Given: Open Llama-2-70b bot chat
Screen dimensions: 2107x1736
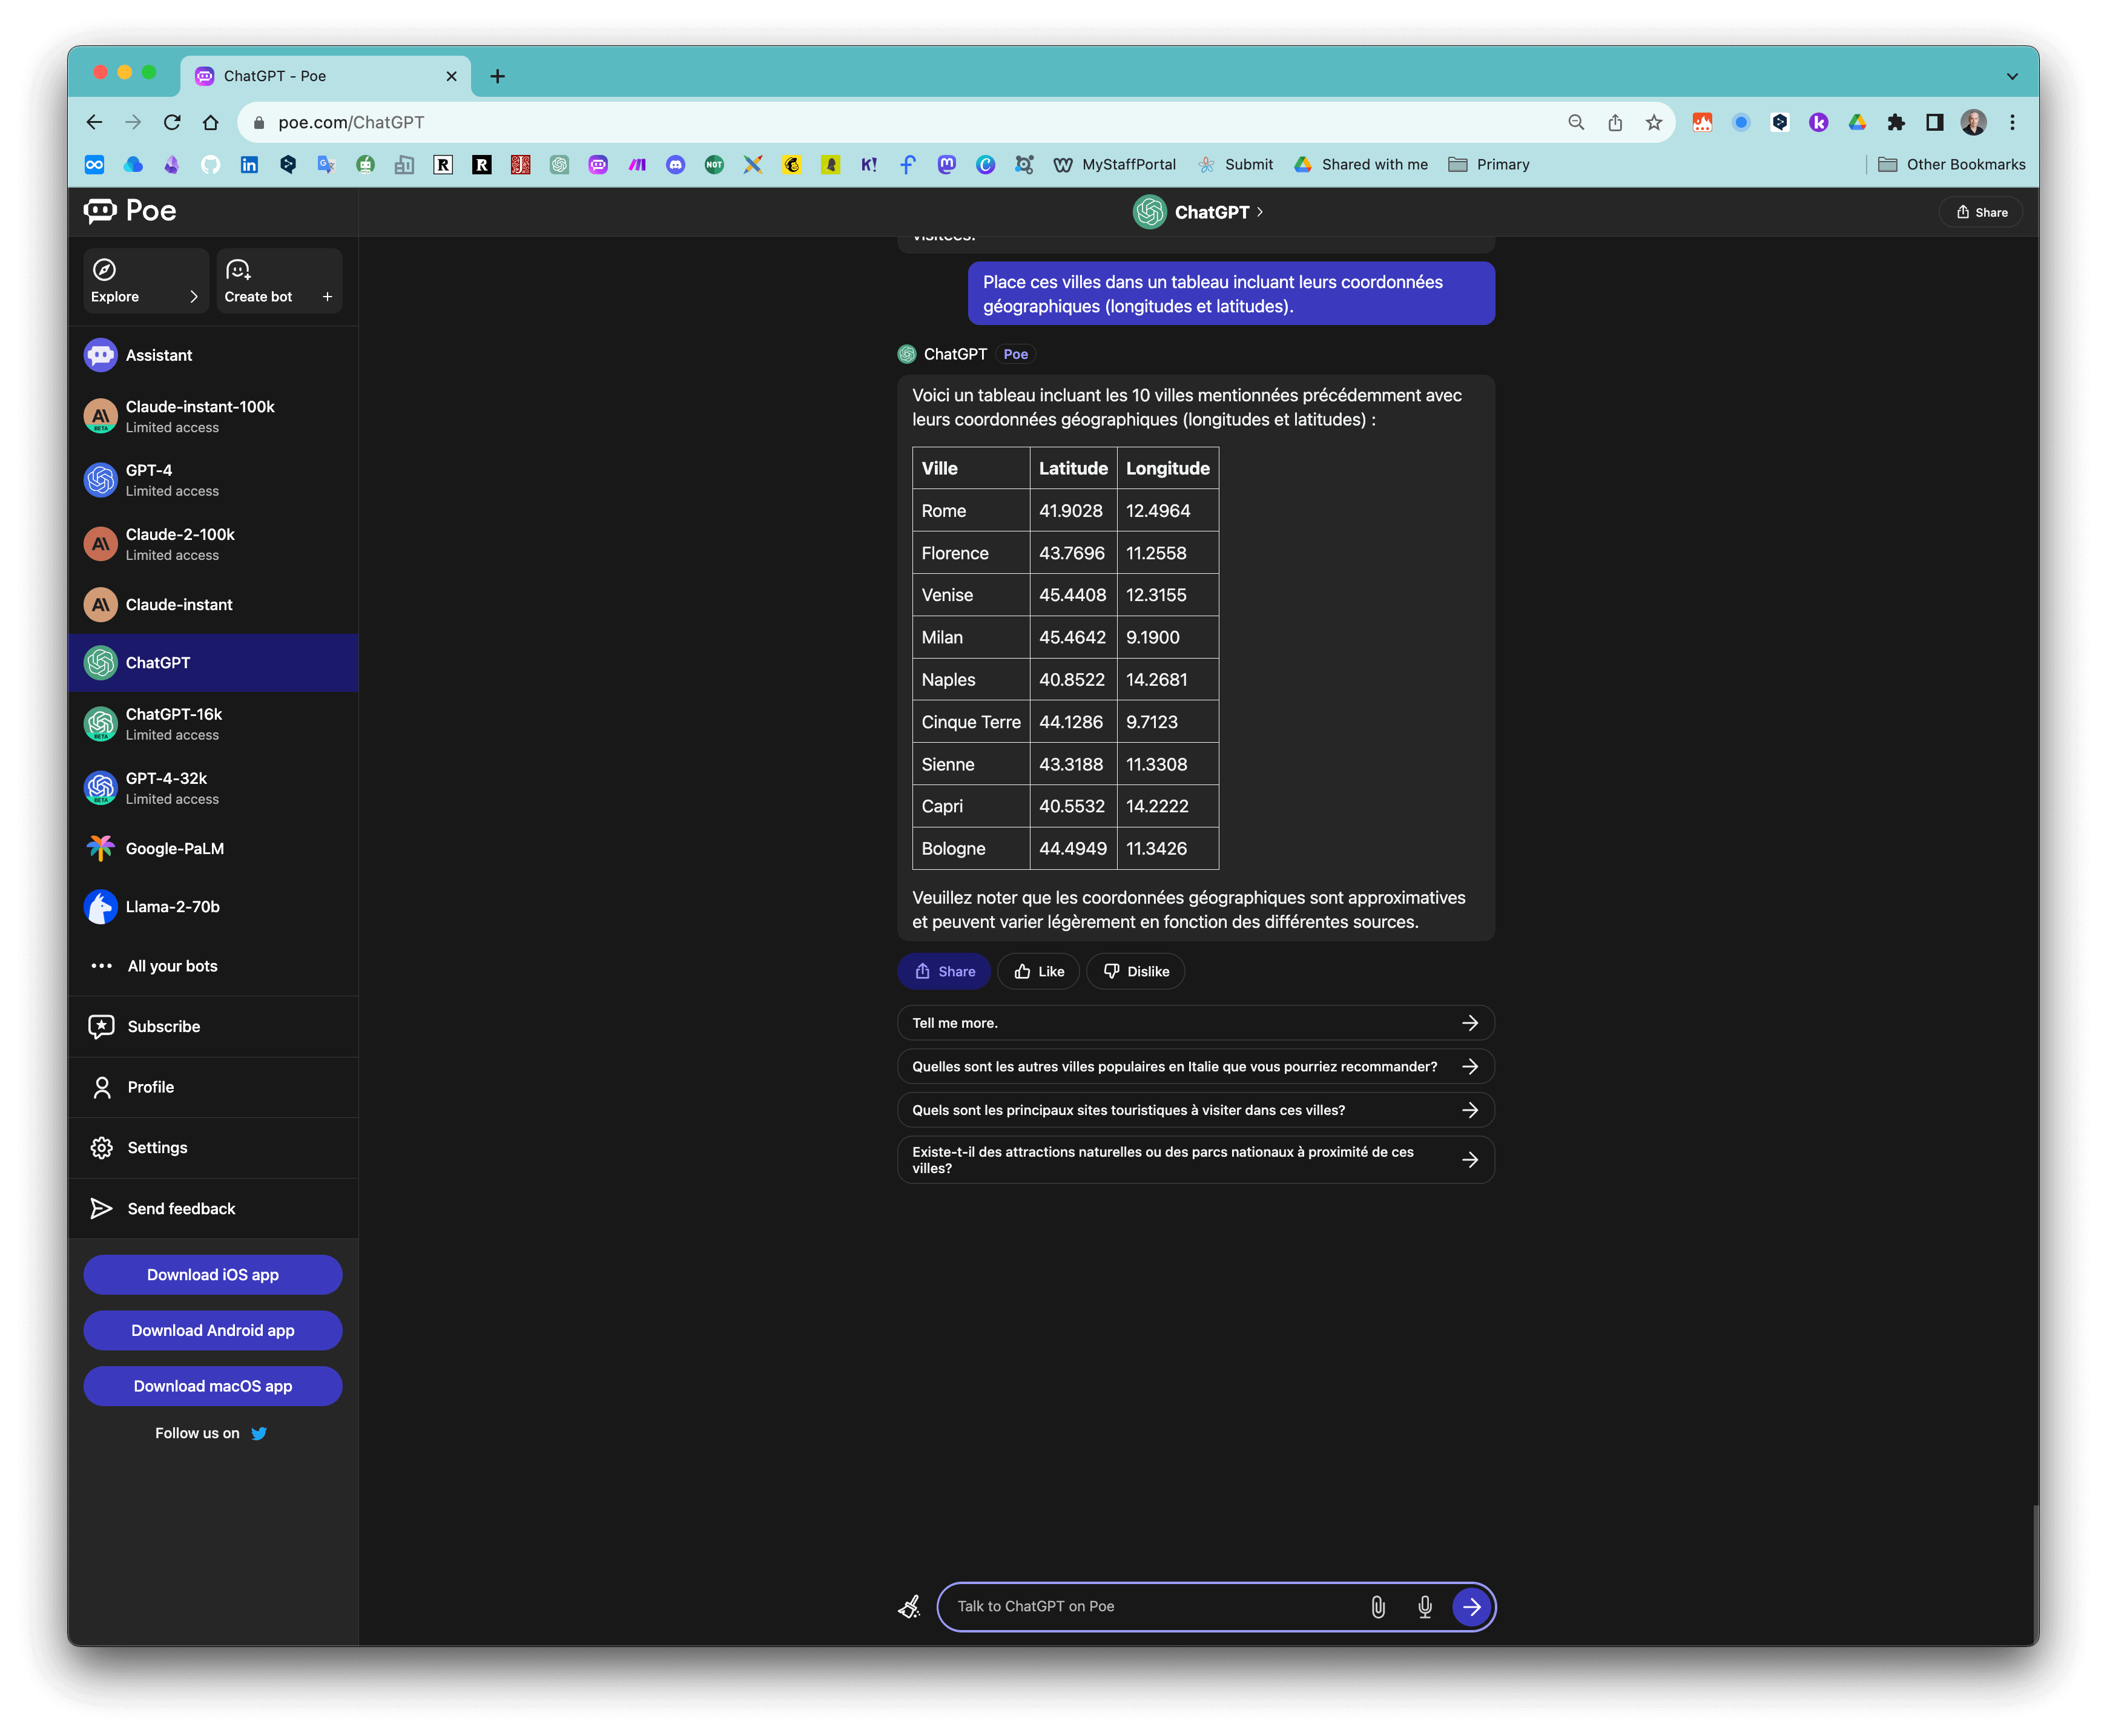Looking at the screenshot, I should [213, 907].
